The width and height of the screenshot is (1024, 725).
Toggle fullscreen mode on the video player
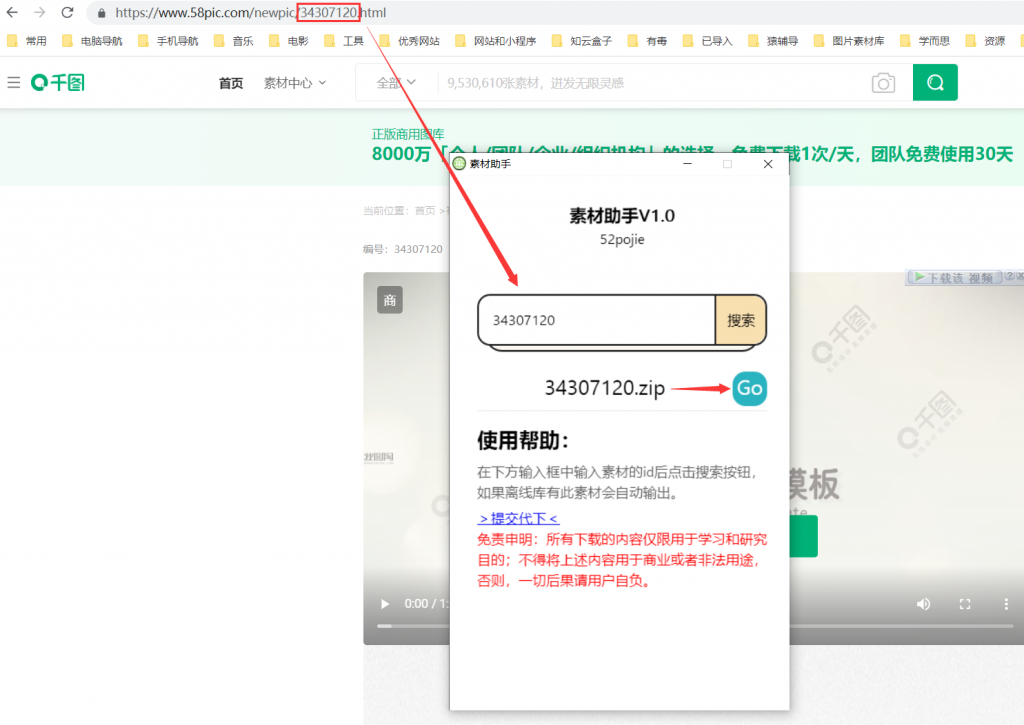(964, 604)
